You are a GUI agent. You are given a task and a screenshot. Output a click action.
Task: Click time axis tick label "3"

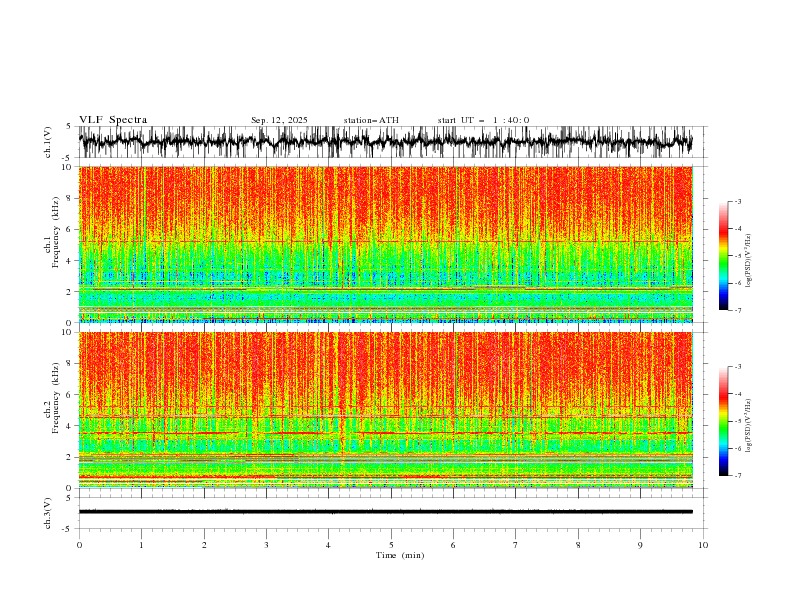coord(266,545)
